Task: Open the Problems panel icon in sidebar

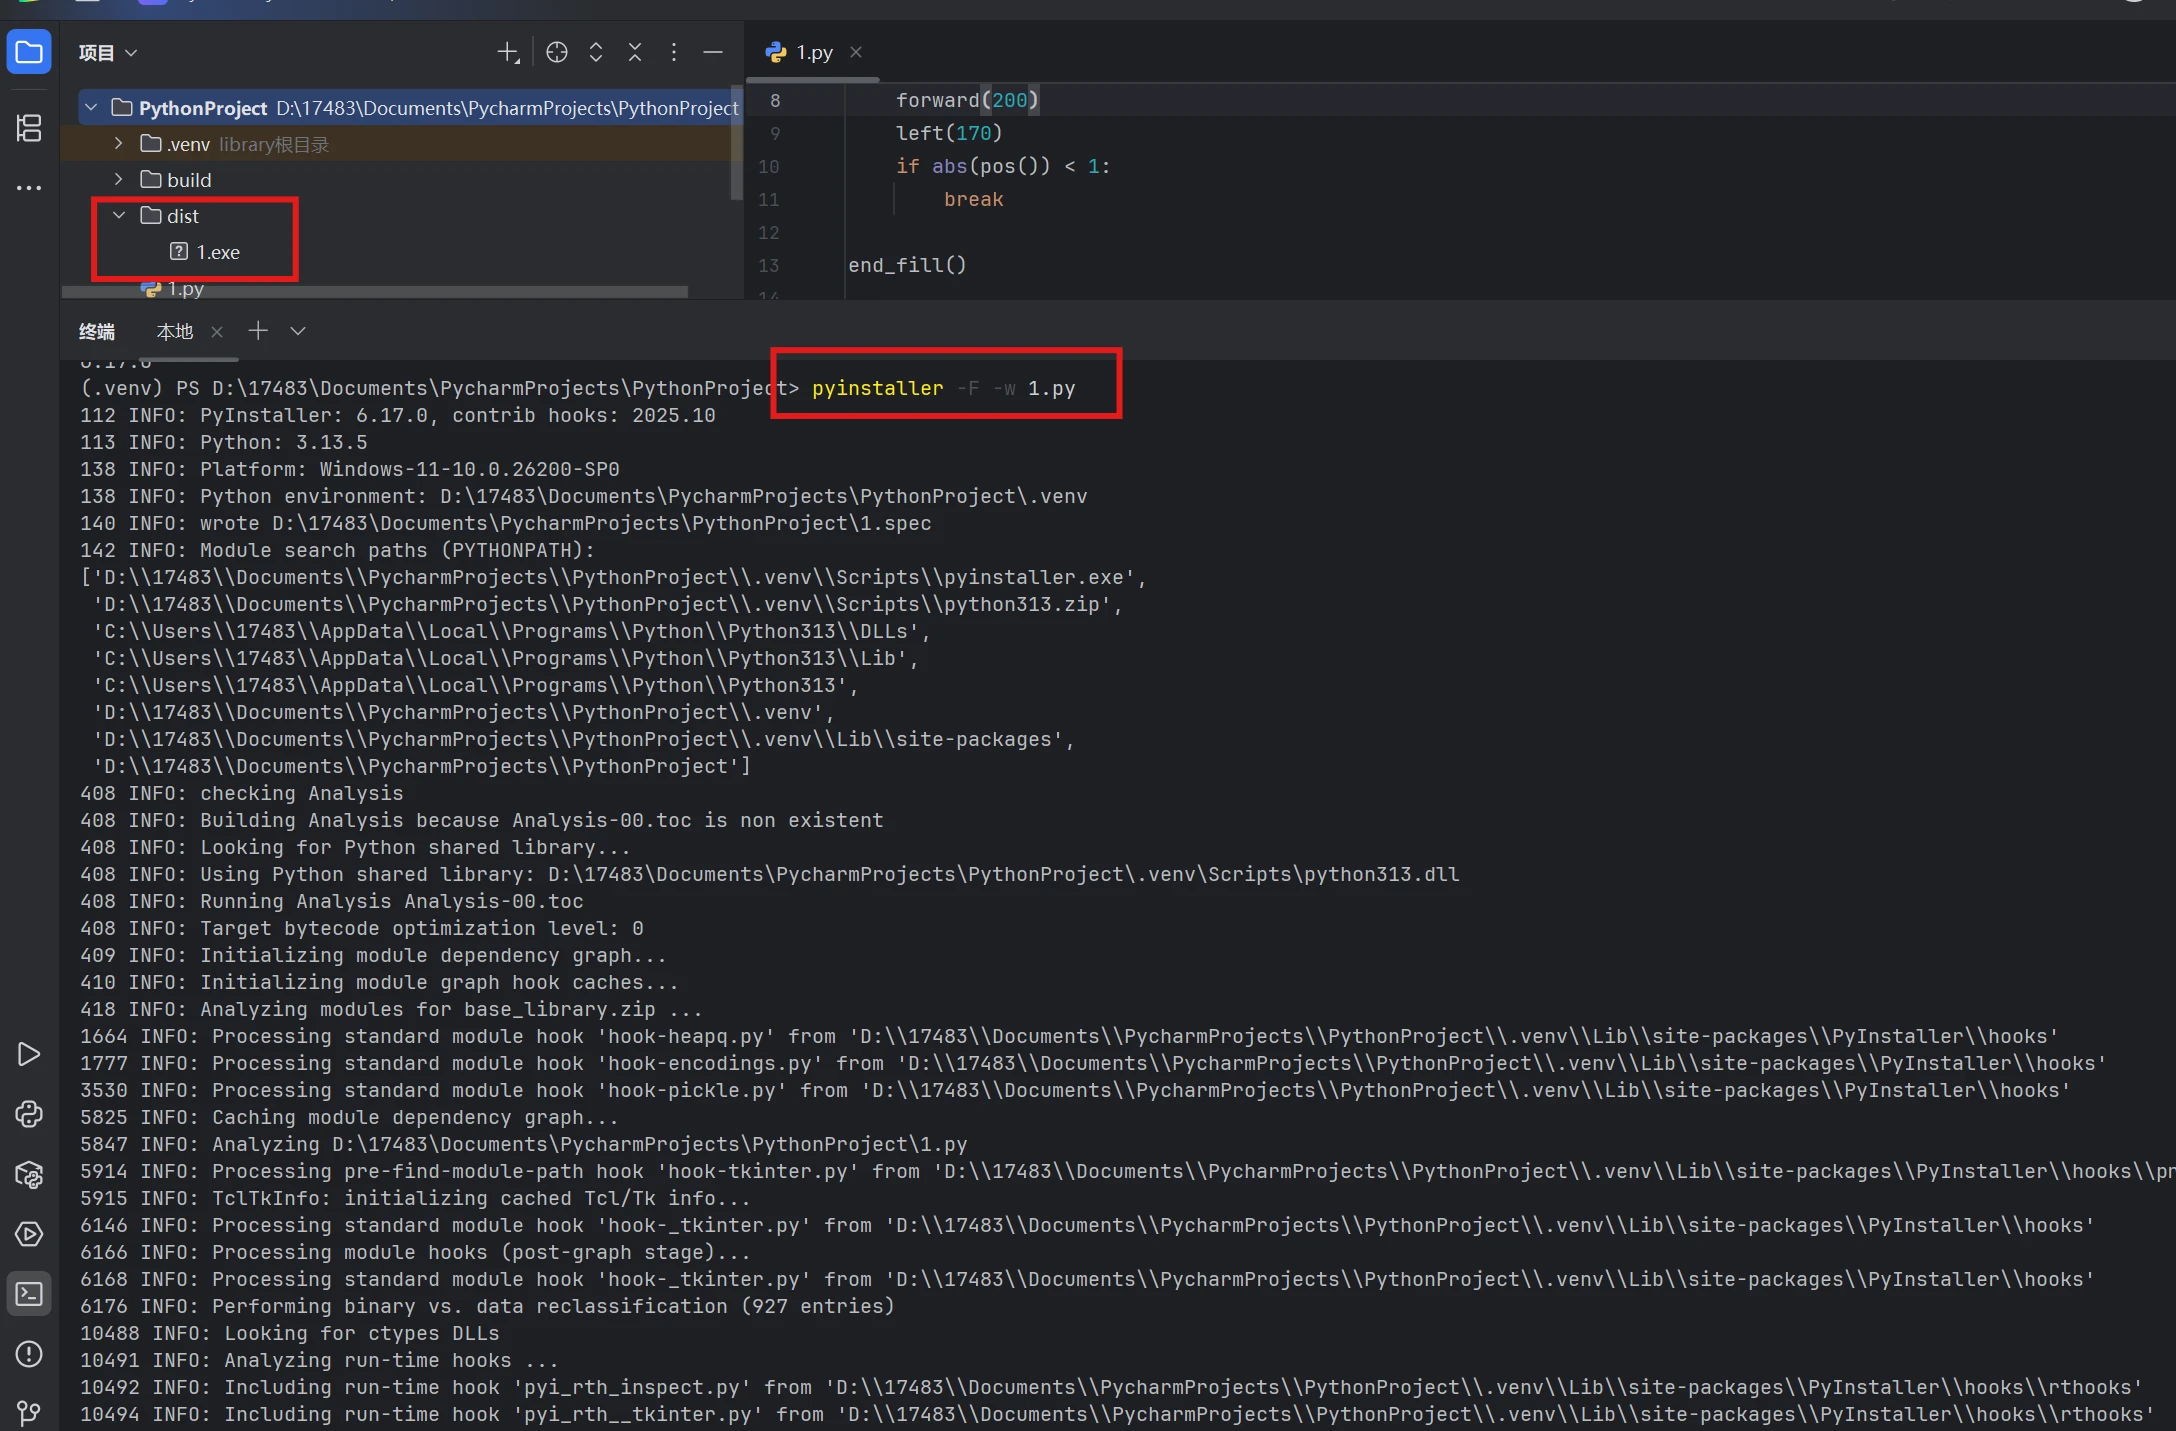Action: 29,1355
